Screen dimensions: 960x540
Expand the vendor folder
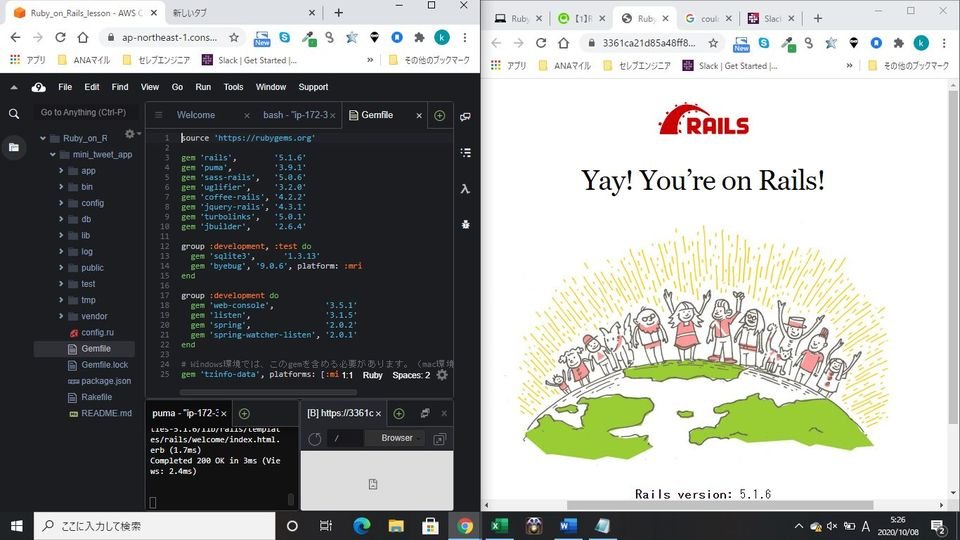tap(61, 316)
